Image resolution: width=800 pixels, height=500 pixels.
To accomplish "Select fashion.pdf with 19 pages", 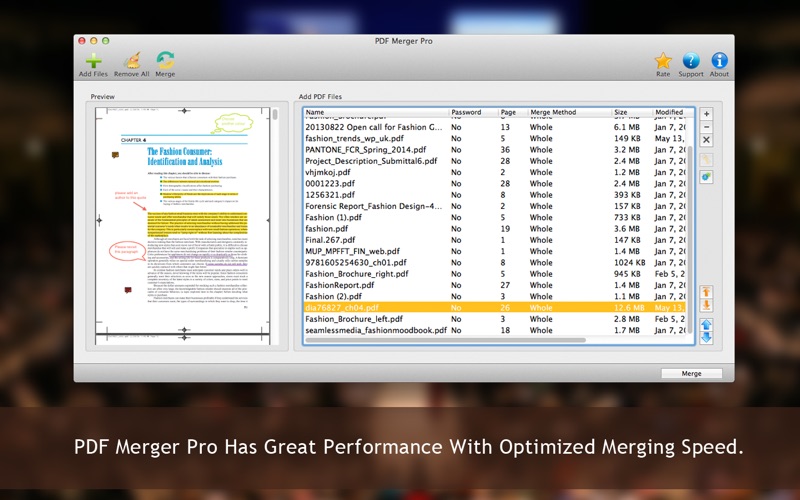I will pyautogui.click(x=495, y=229).
